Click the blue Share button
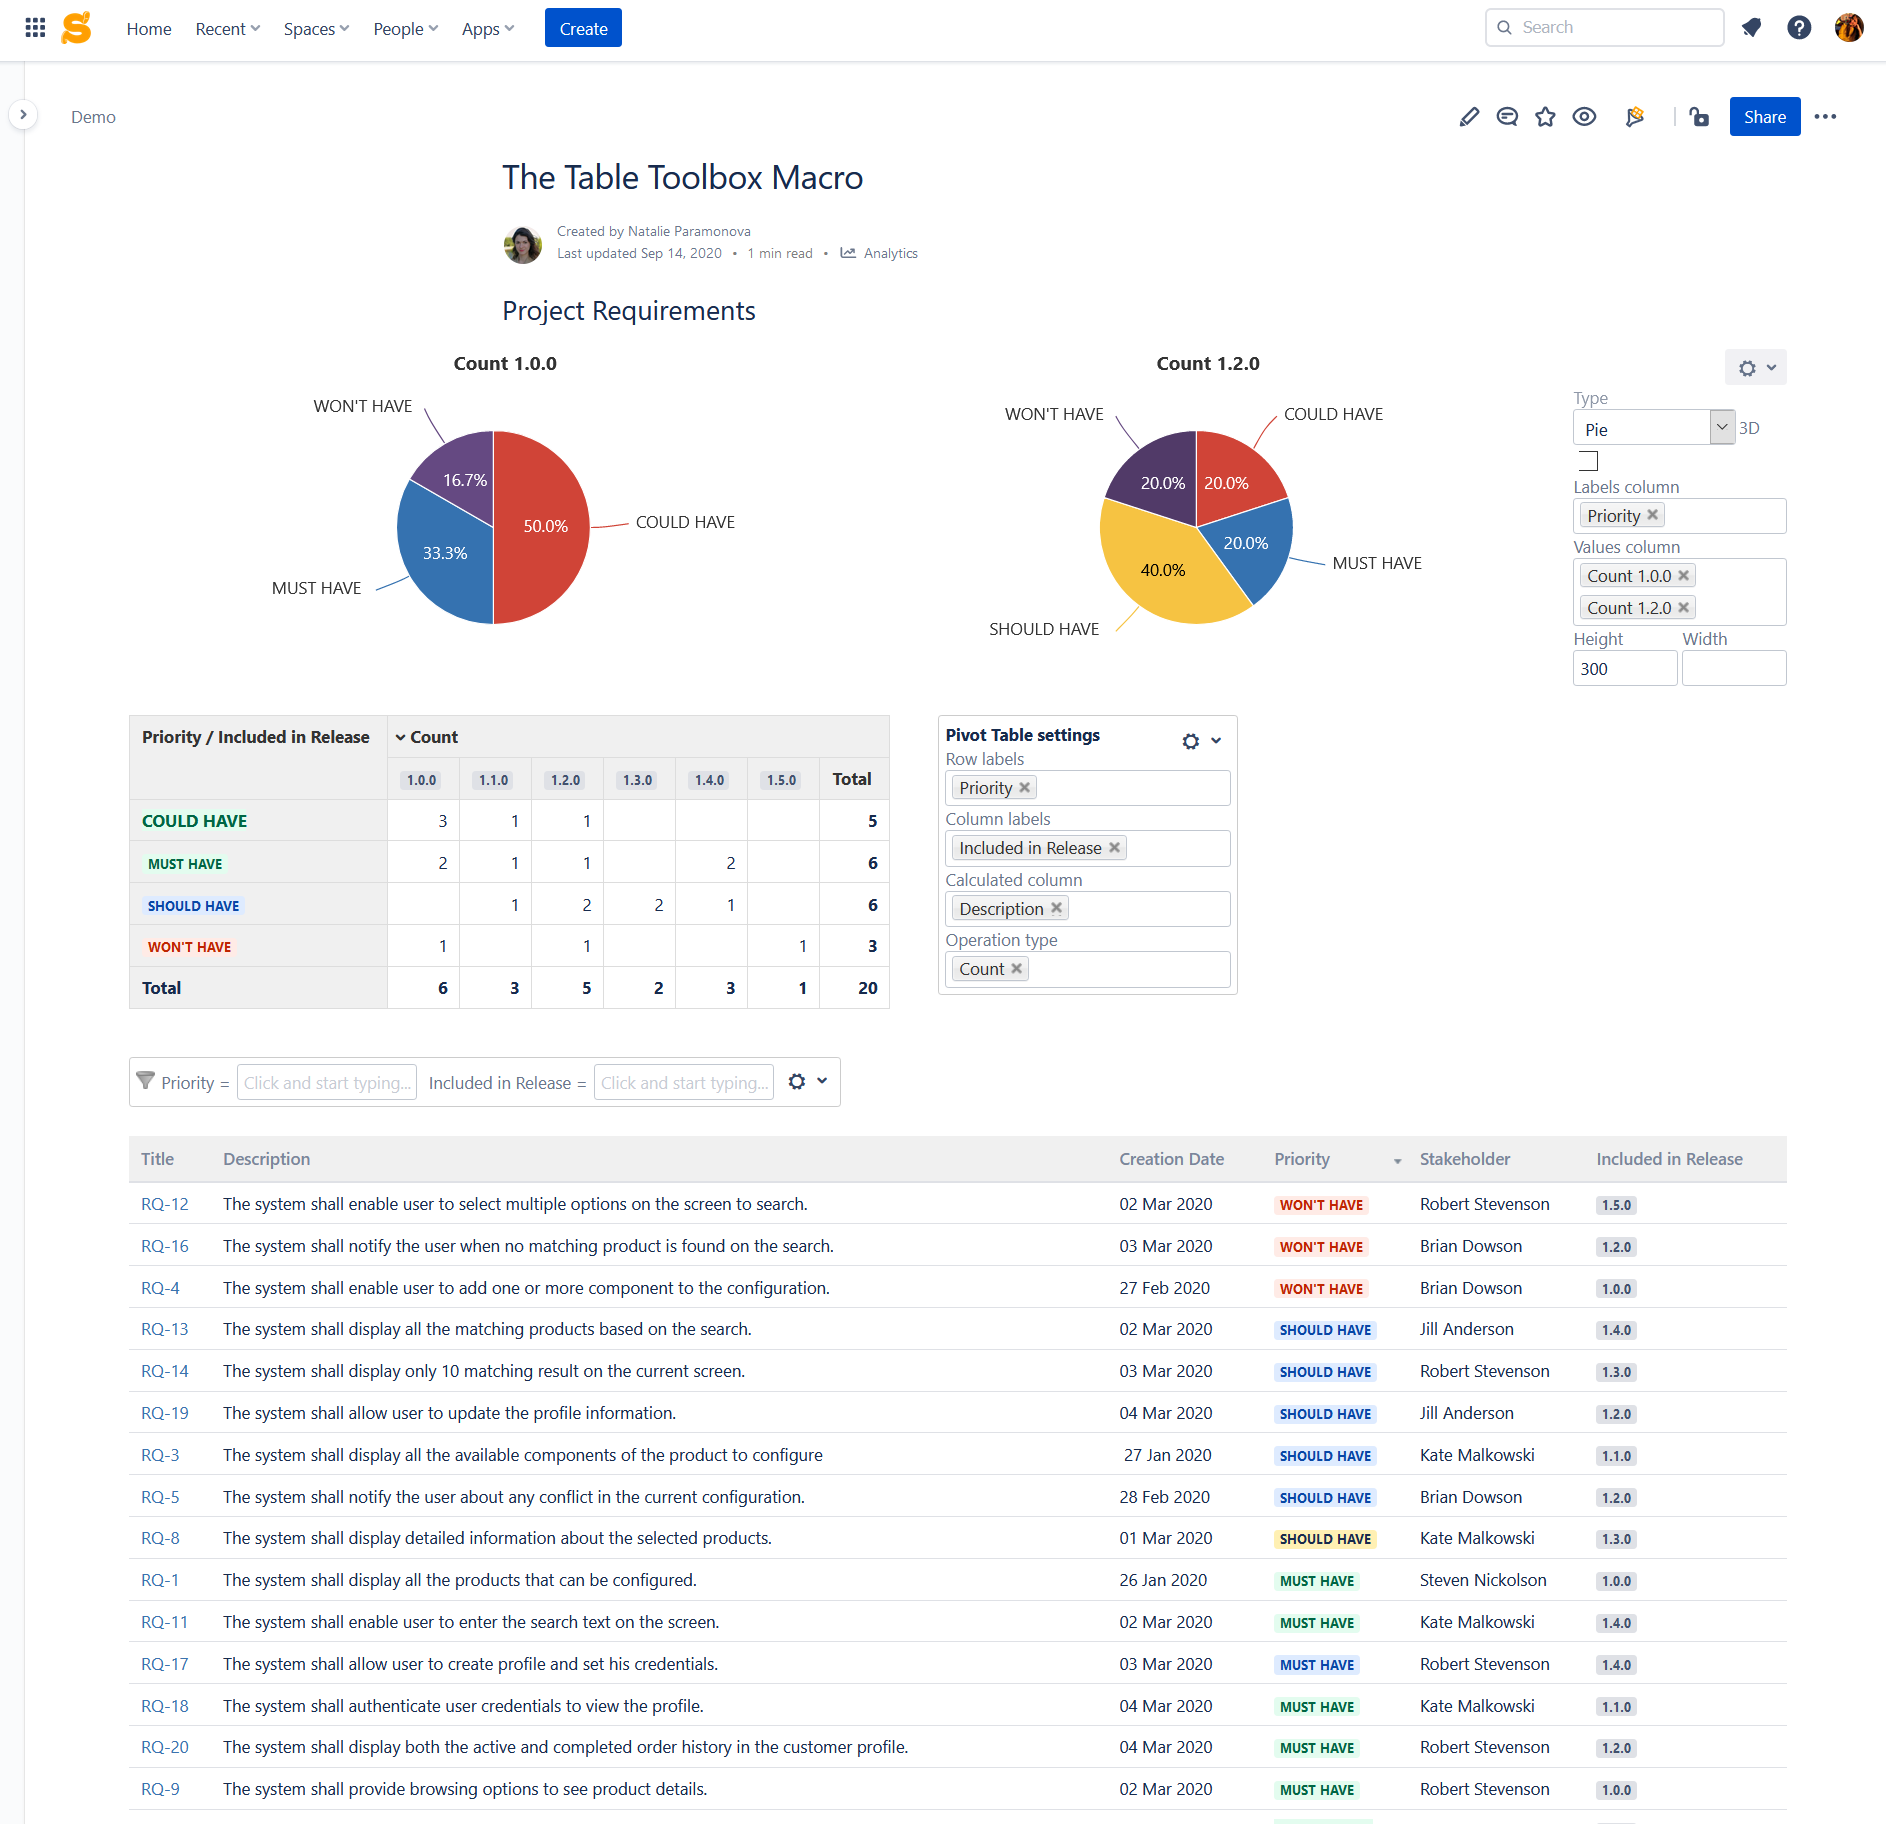1886x1824 pixels. click(1764, 116)
